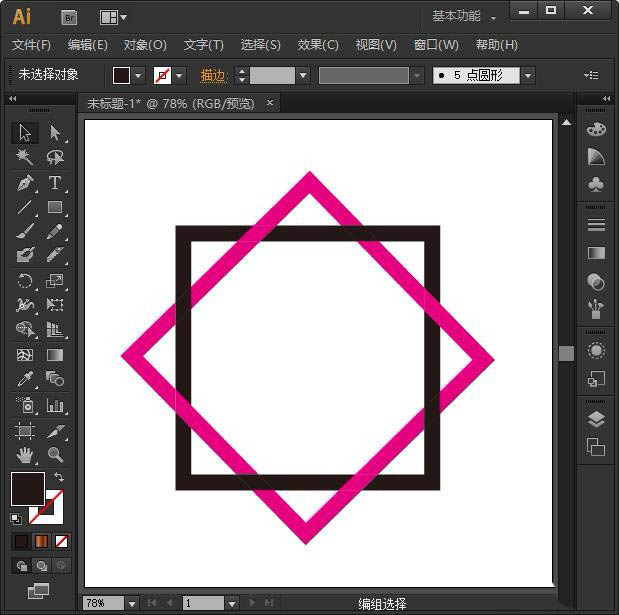This screenshot has width=619, height=615.
Task: Open the 效果(C) menu
Action: click(x=318, y=45)
